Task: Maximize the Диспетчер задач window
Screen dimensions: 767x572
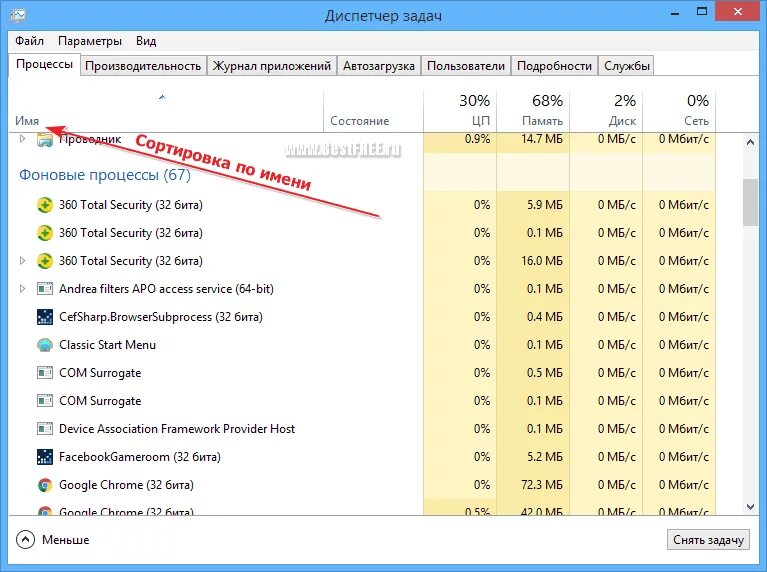Action: tap(701, 12)
